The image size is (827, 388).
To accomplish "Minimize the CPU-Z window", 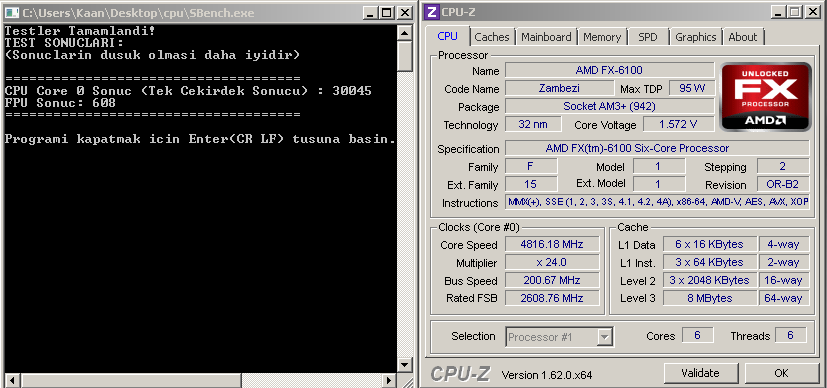I will coord(779,12).
